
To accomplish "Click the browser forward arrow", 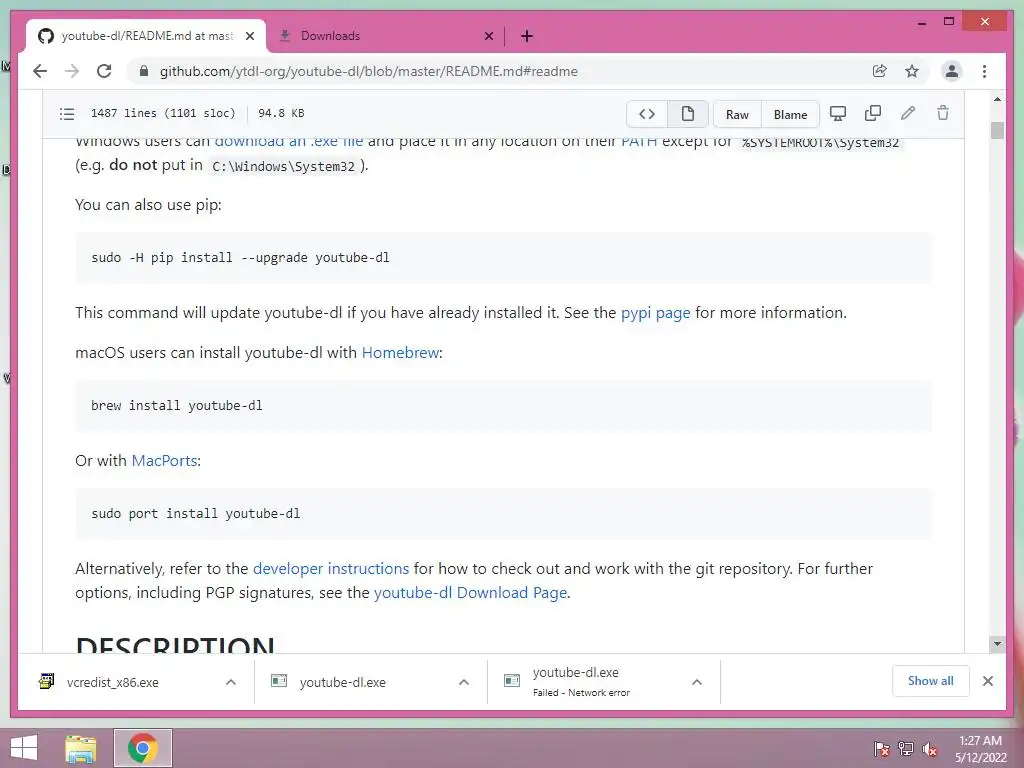I will [x=72, y=71].
